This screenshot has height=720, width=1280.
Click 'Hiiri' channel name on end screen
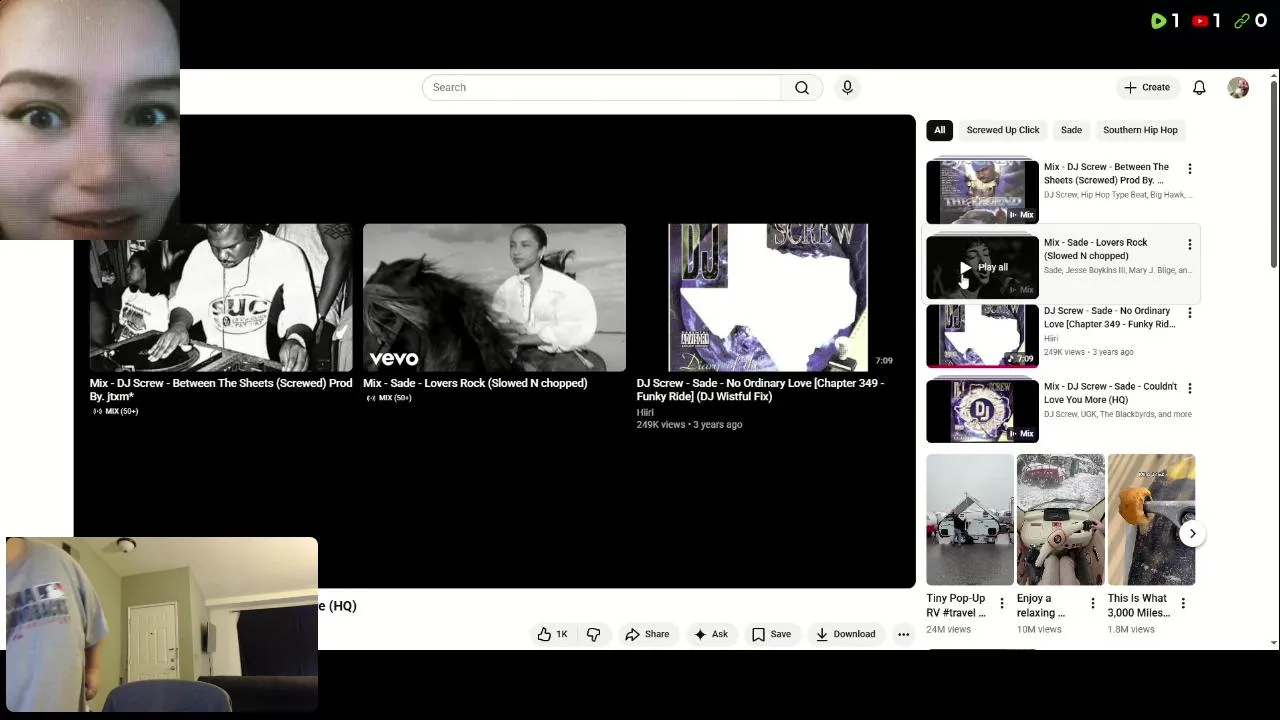[645, 412]
